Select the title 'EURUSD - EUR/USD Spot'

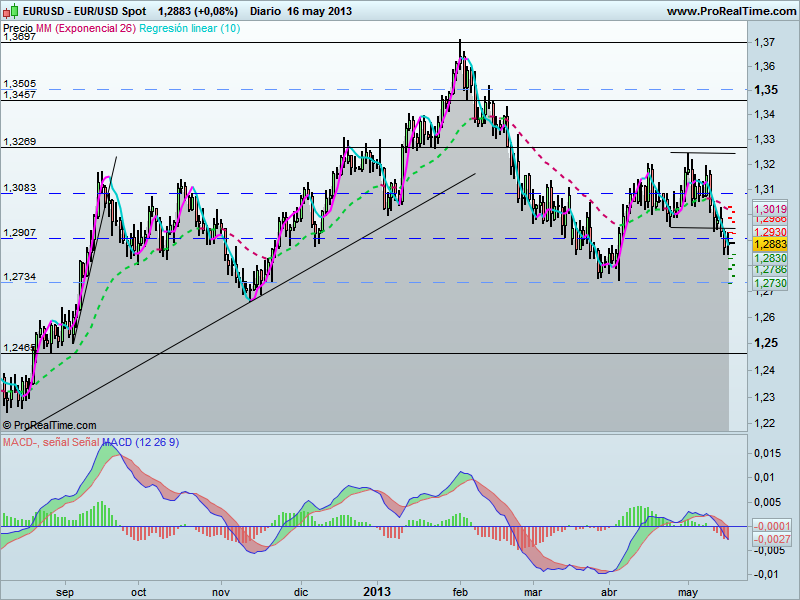[x=85, y=11]
